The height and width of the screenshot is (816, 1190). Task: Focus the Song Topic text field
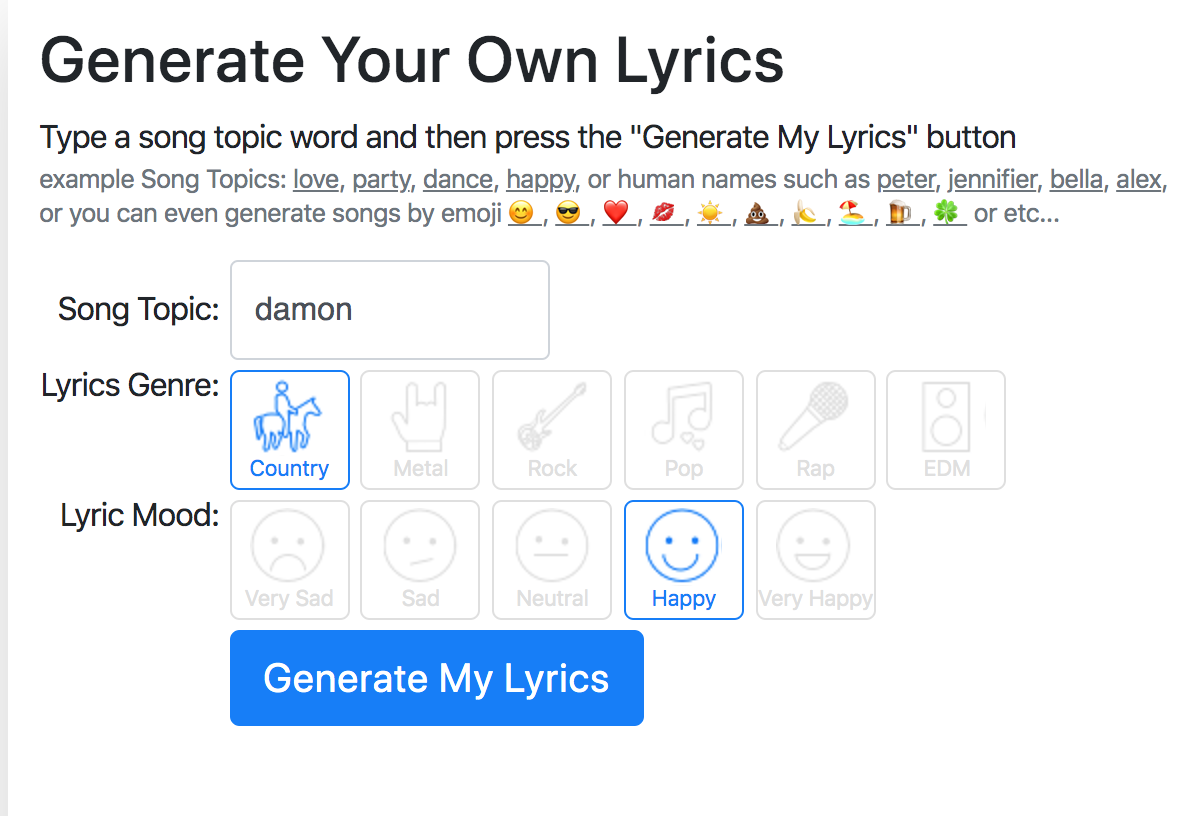tap(390, 310)
